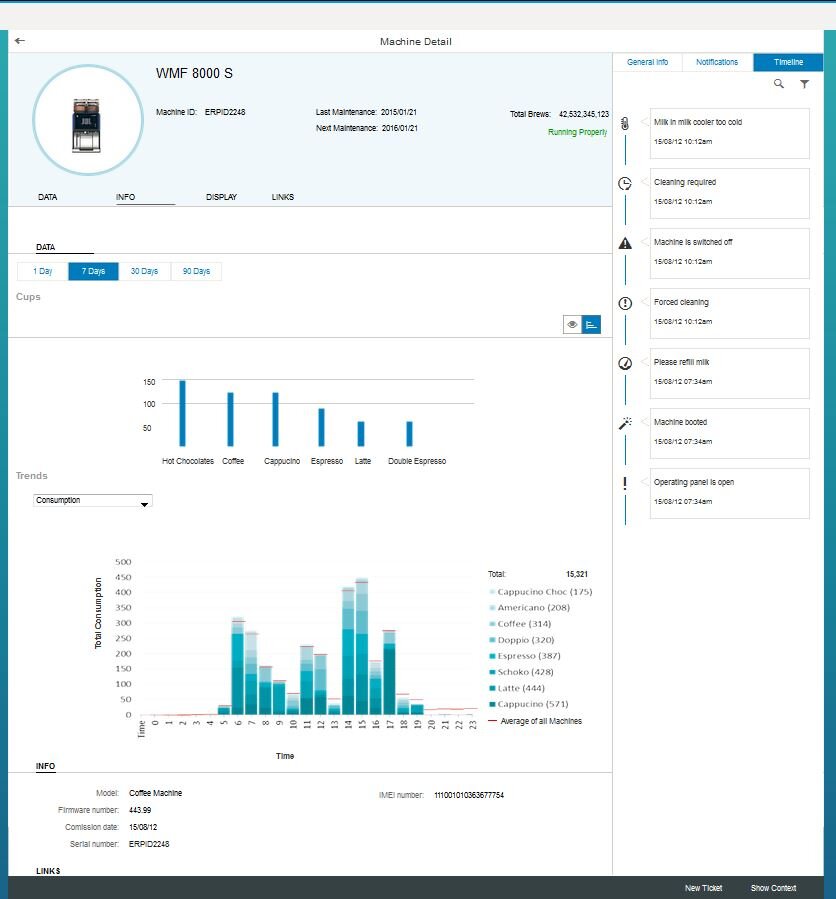836x899 pixels.
Task: Click magic wand icon for Machine booted
Action: point(625,423)
